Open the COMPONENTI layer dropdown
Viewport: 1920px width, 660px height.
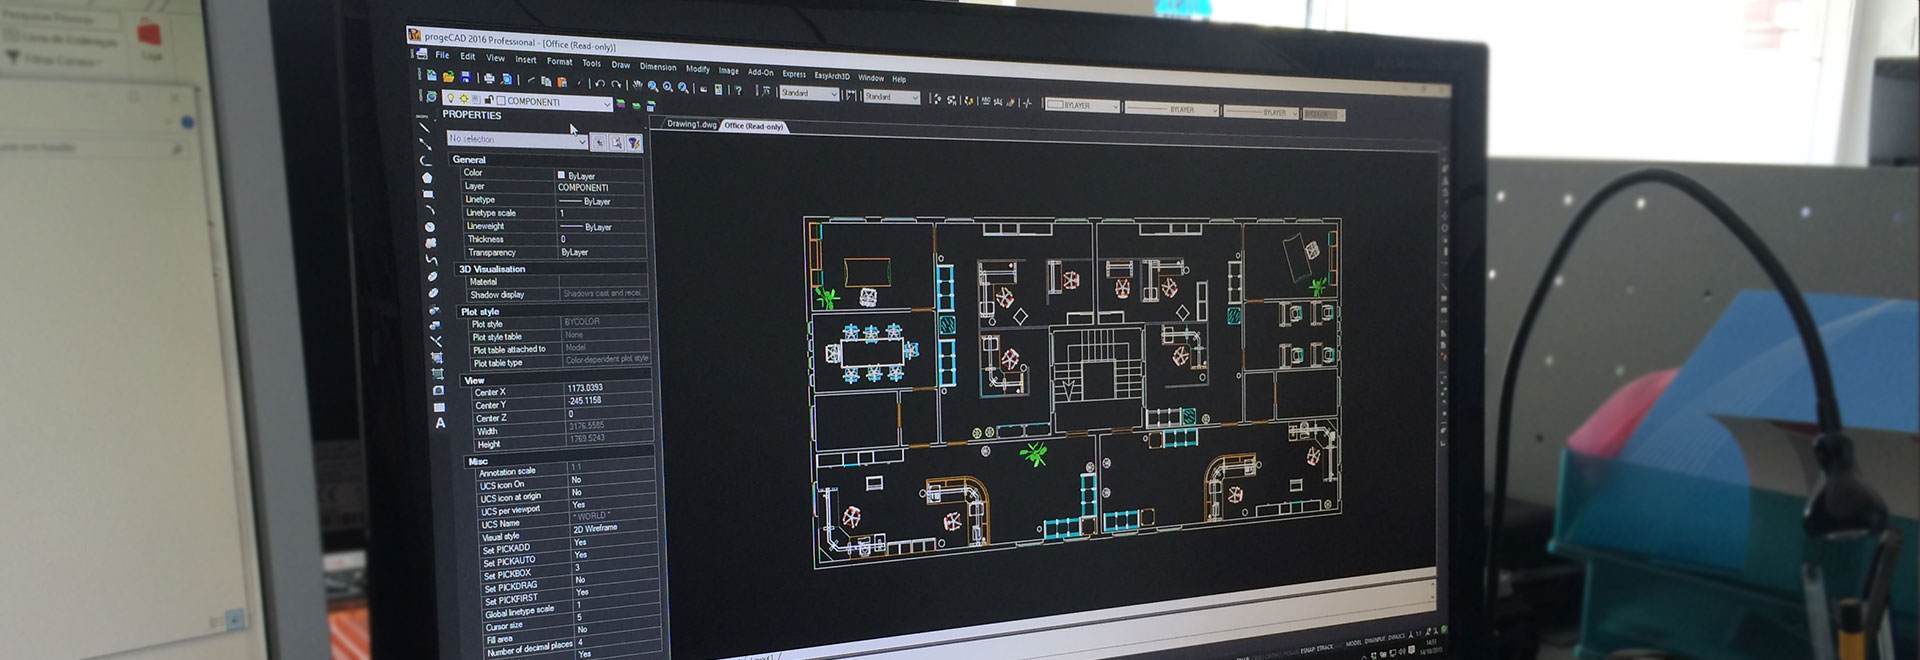(x=606, y=104)
